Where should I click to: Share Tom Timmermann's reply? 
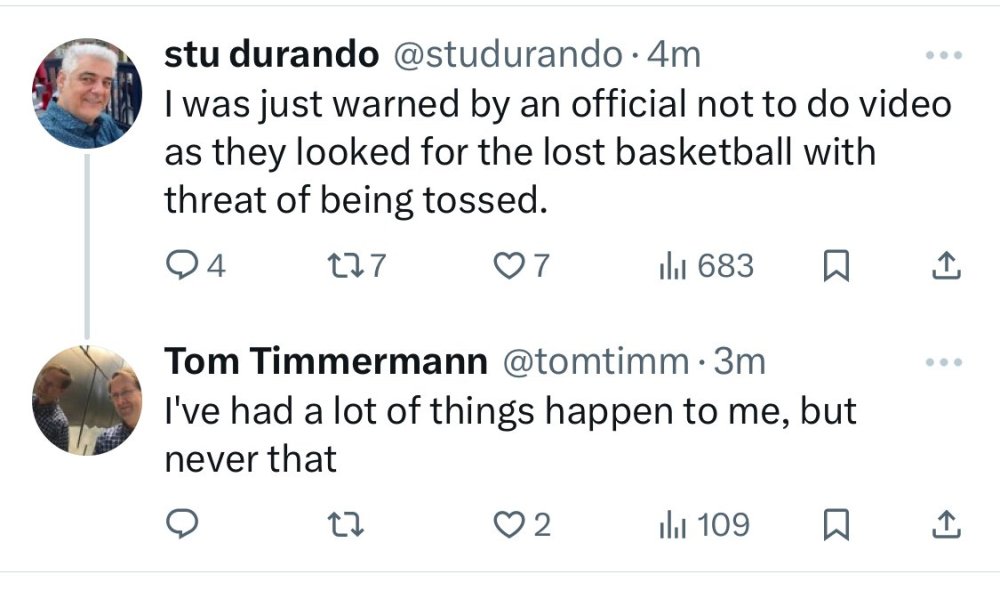[946, 524]
